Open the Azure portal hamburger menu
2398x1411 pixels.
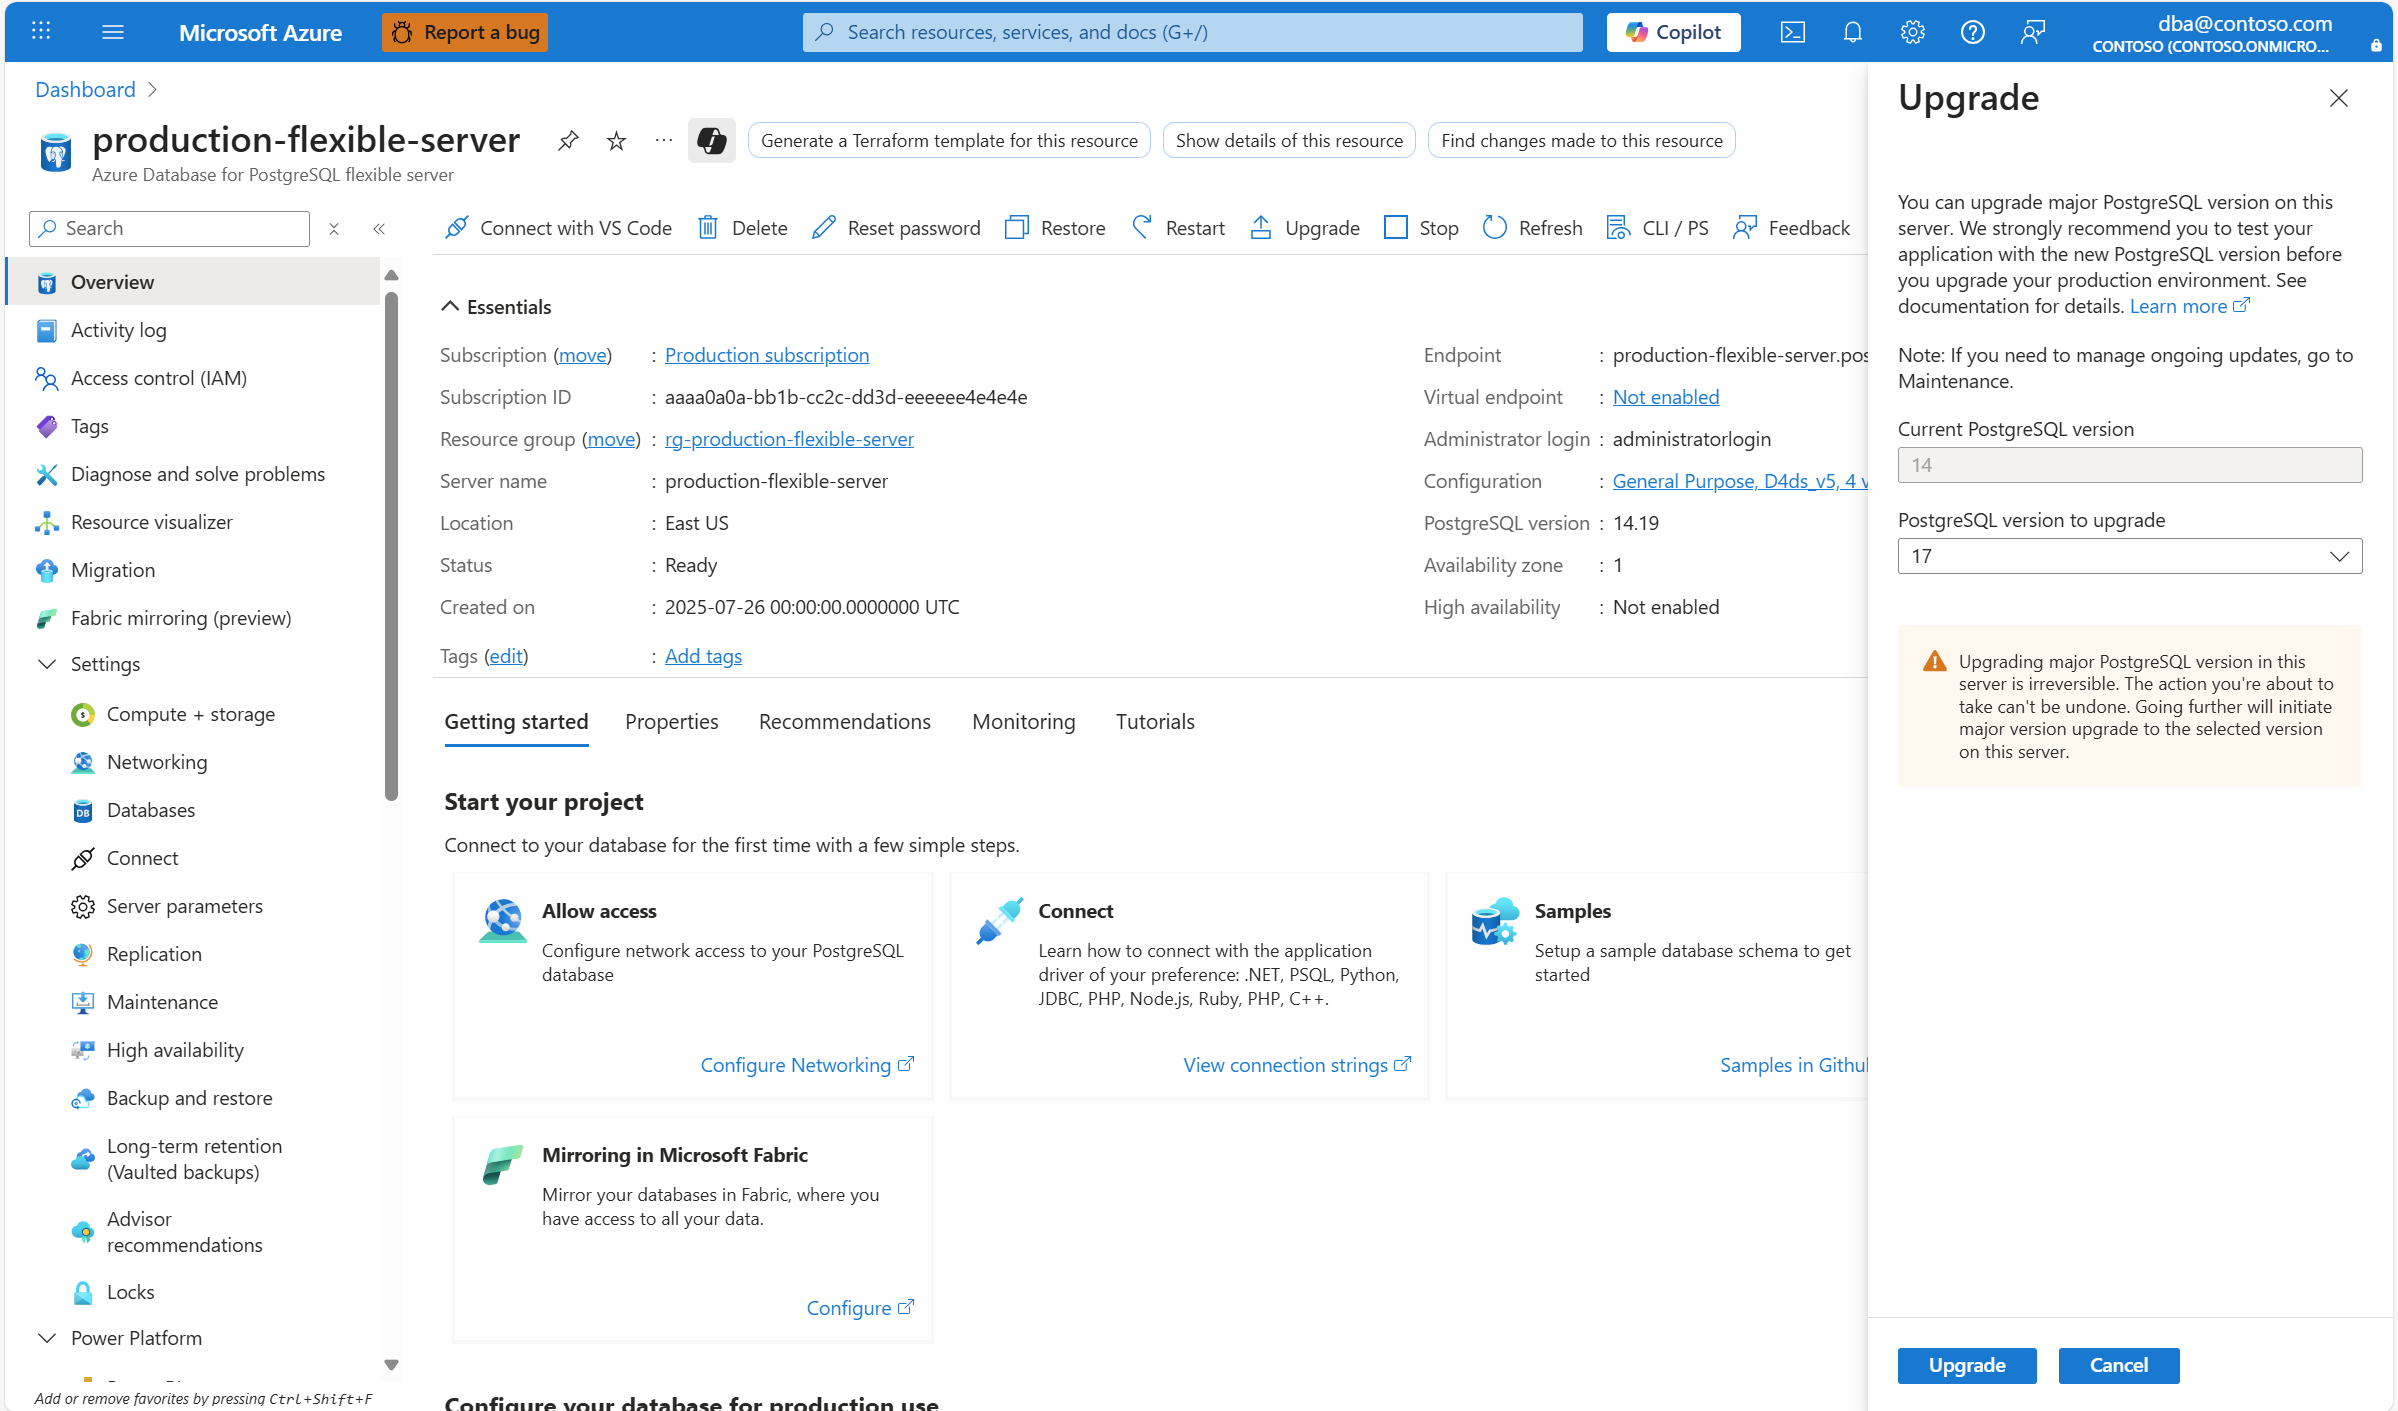tap(113, 32)
